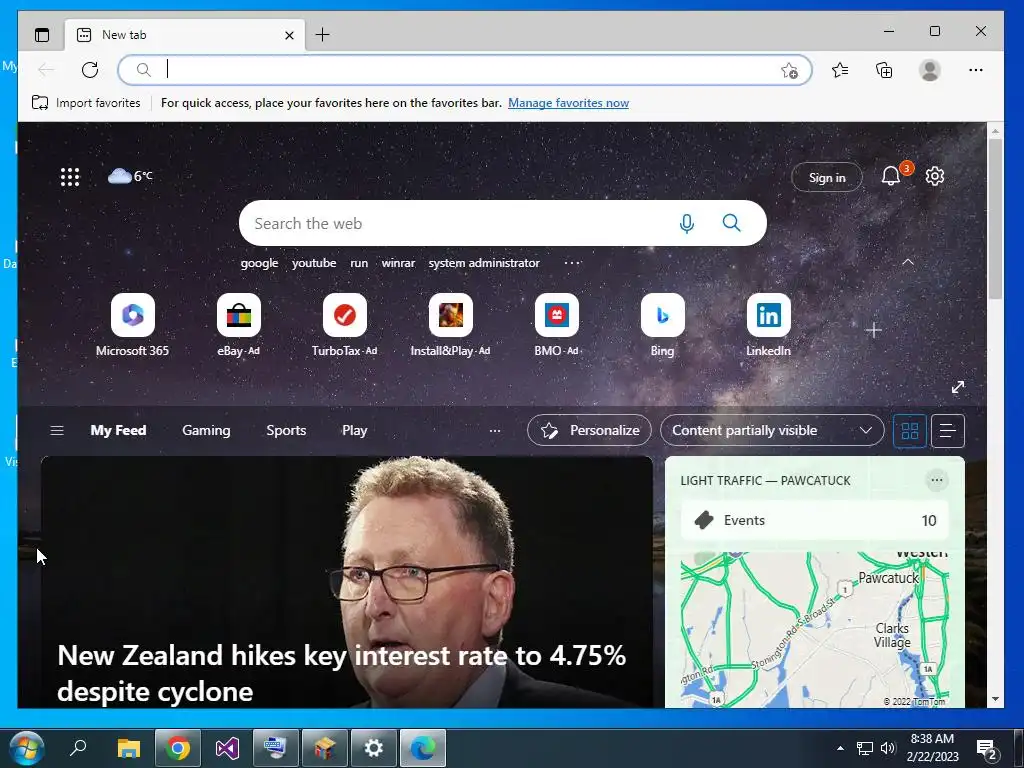Click scrollbar down arrow

[995, 699]
